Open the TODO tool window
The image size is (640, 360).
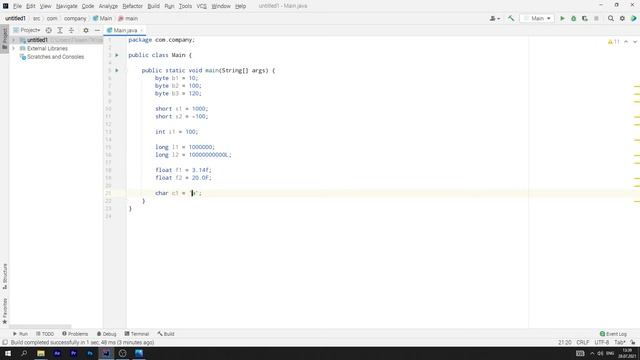tap(45, 334)
